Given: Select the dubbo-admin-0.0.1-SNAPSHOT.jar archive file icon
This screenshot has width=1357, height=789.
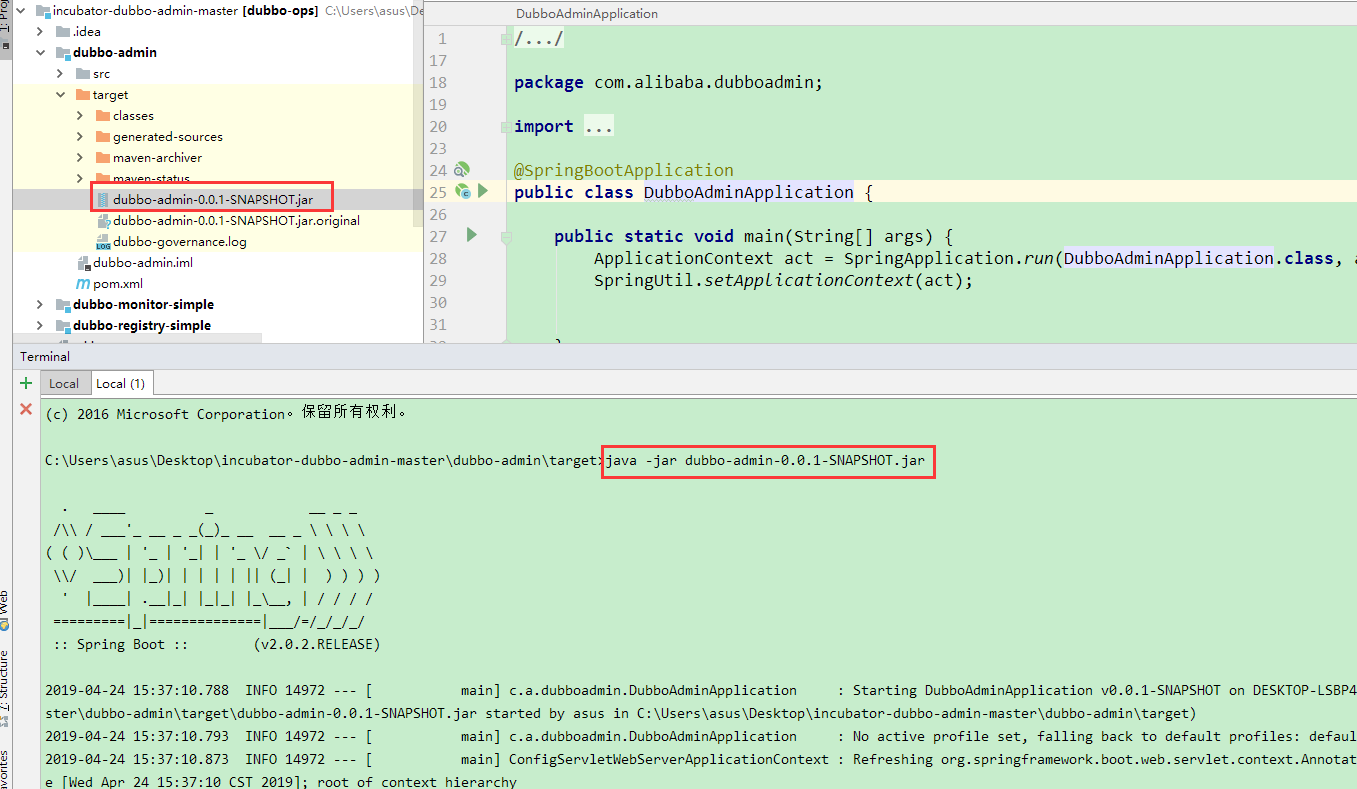Looking at the screenshot, I should [x=103, y=200].
